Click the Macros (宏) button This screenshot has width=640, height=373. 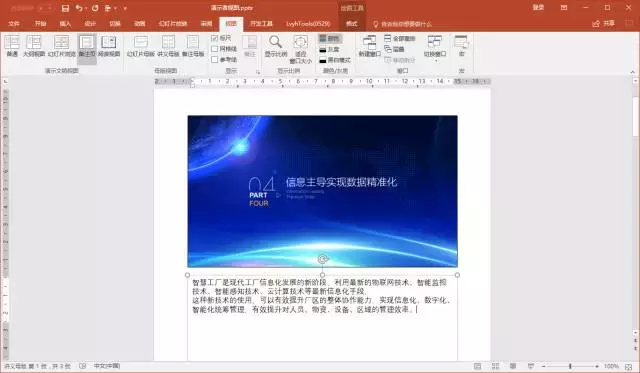pyautogui.click(x=462, y=45)
